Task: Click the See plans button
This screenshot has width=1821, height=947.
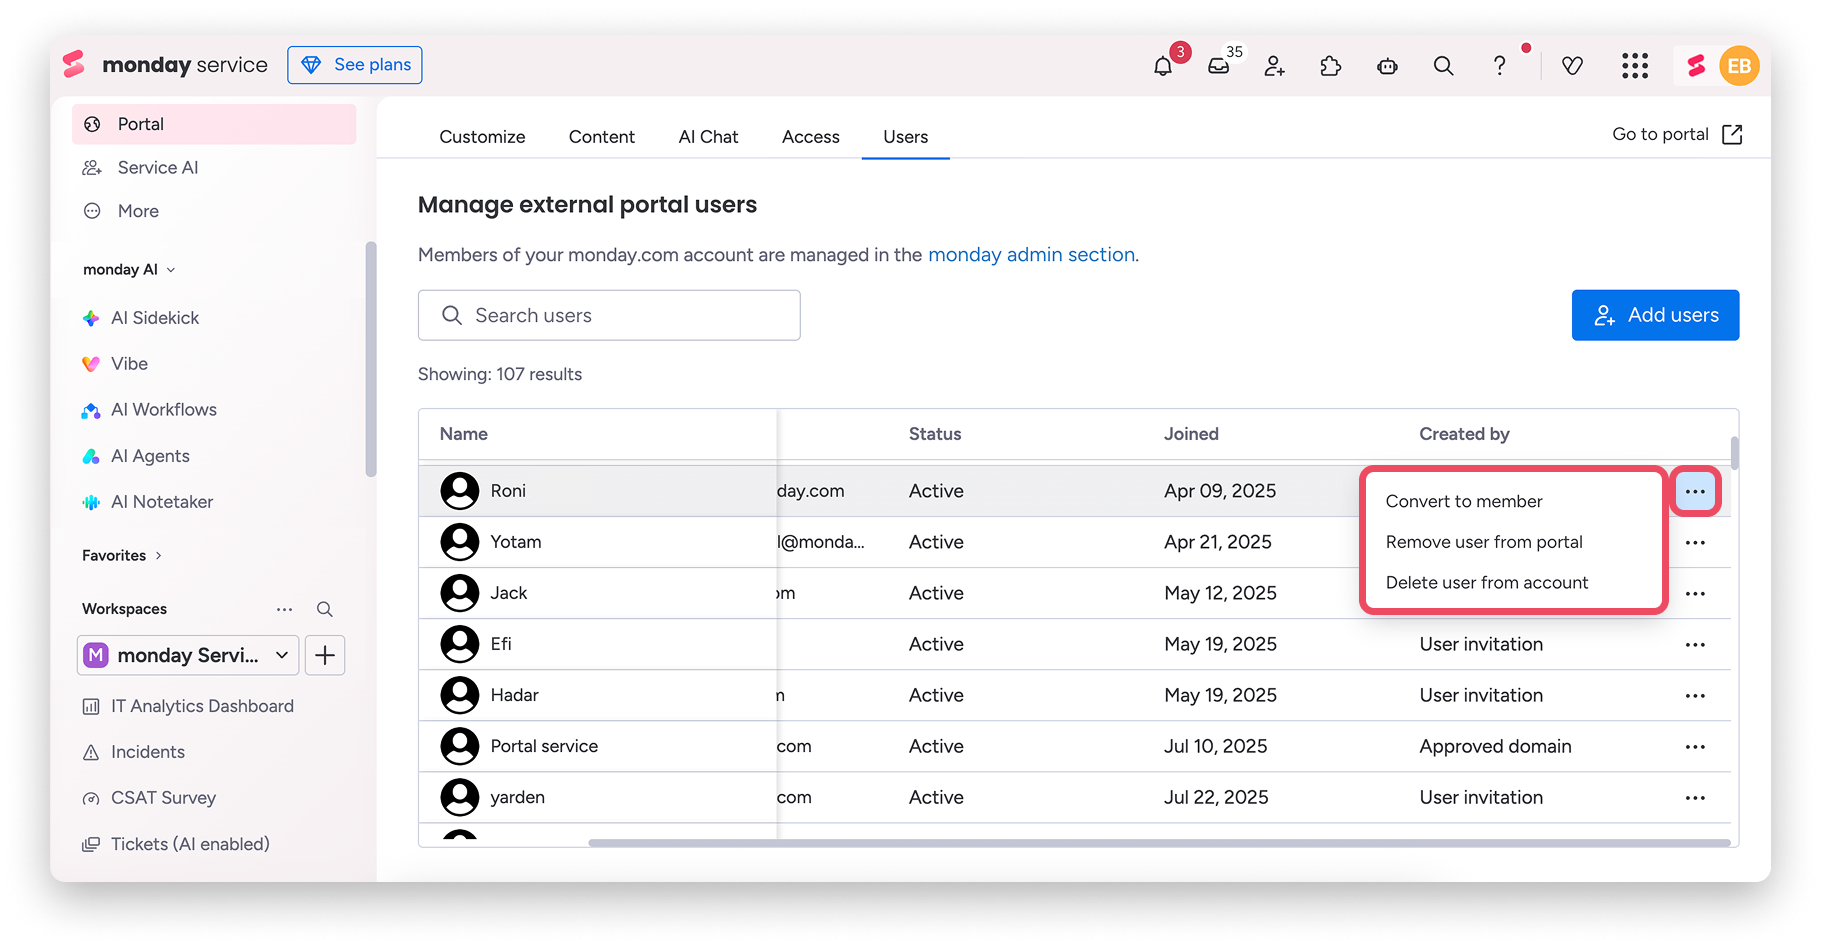Action: click(355, 65)
